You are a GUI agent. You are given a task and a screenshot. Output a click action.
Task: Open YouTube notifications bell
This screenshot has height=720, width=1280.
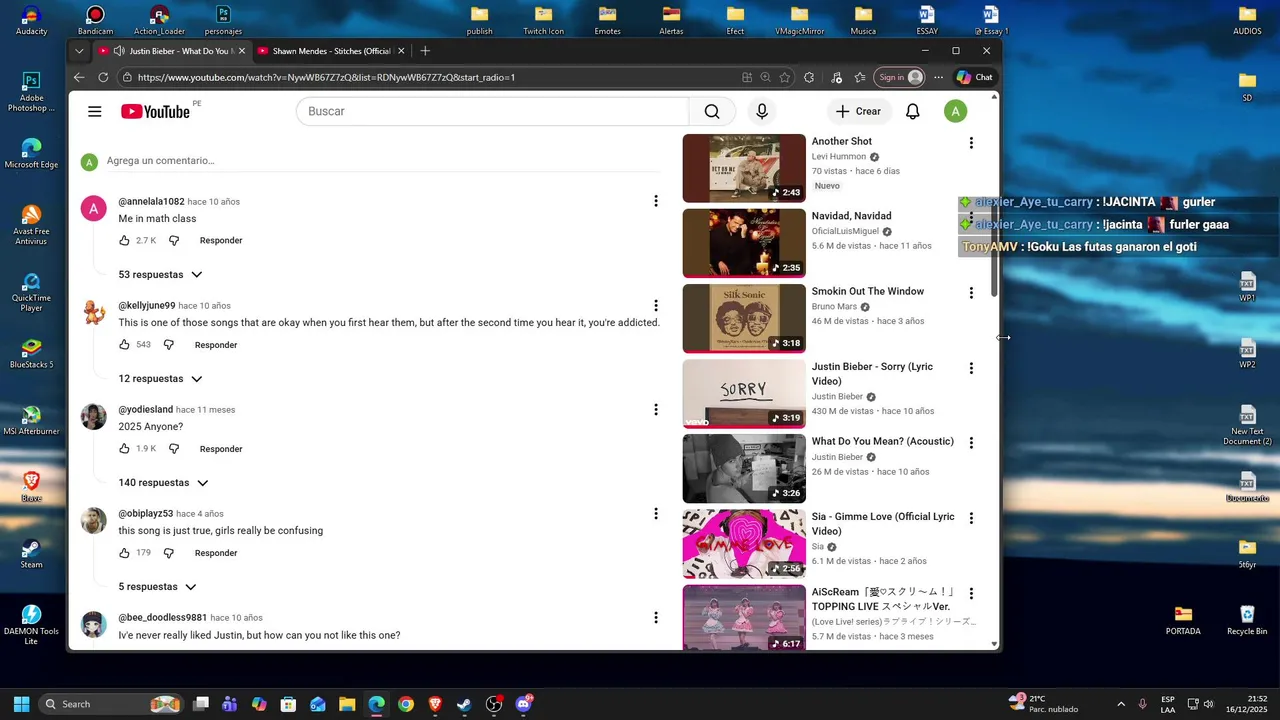click(x=912, y=111)
